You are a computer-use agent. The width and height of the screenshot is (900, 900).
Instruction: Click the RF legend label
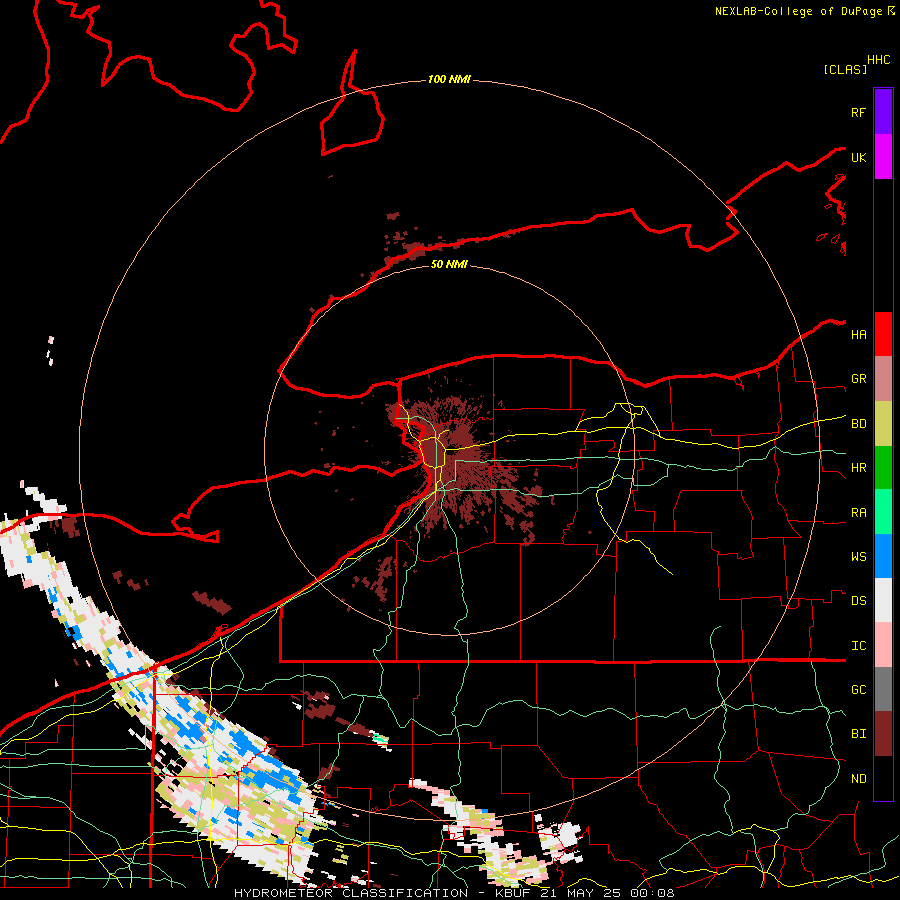pyautogui.click(x=858, y=112)
